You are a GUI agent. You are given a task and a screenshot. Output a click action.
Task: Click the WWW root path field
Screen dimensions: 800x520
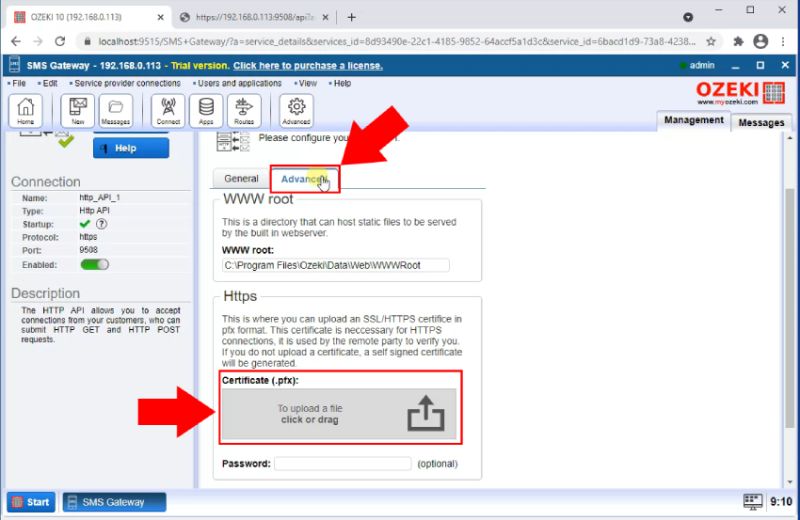[335, 265]
